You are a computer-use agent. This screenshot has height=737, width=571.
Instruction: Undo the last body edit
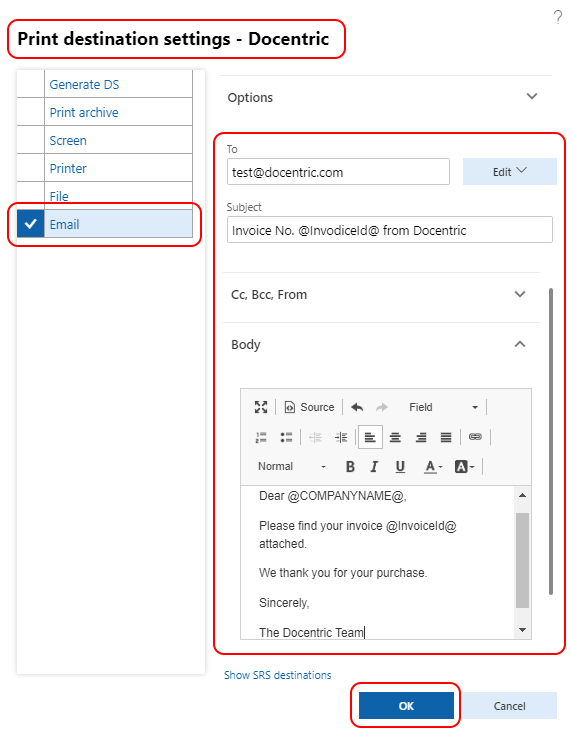pyautogui.click(x=357, y=407)
